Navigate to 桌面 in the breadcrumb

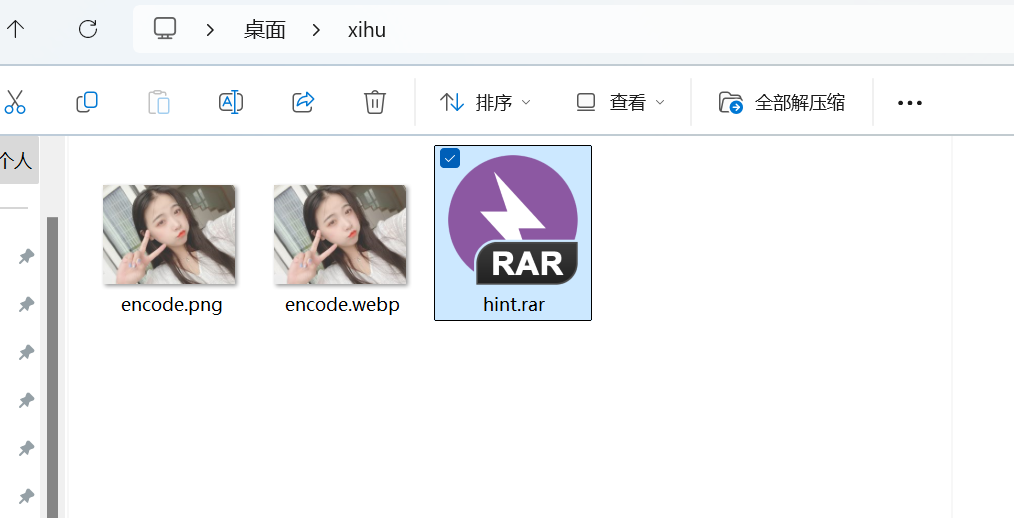pyautogui.click(x=264, y=30)
